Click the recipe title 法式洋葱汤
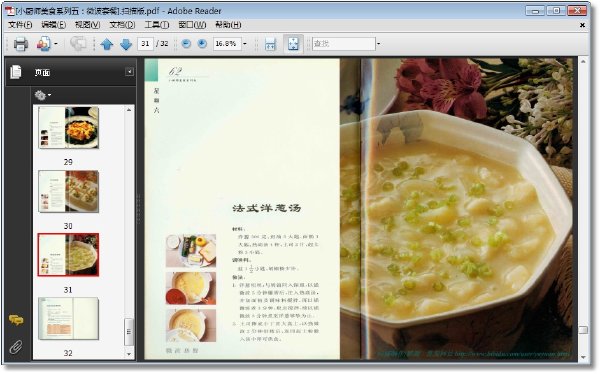The width and height of the screenshot is (600, 374). point(267,208)
